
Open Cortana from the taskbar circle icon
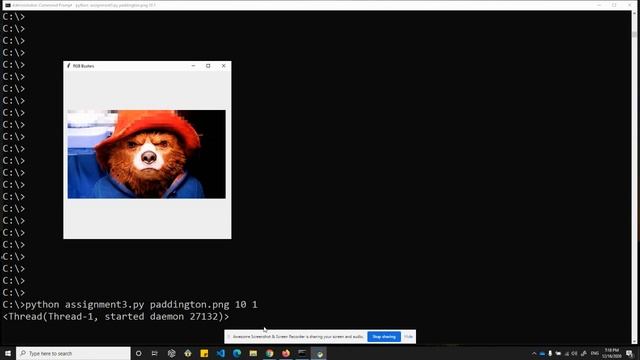pyautogui.click(x=138, y=353)
